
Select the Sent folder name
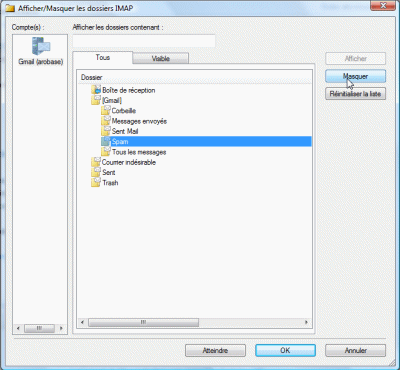point(109,173)
